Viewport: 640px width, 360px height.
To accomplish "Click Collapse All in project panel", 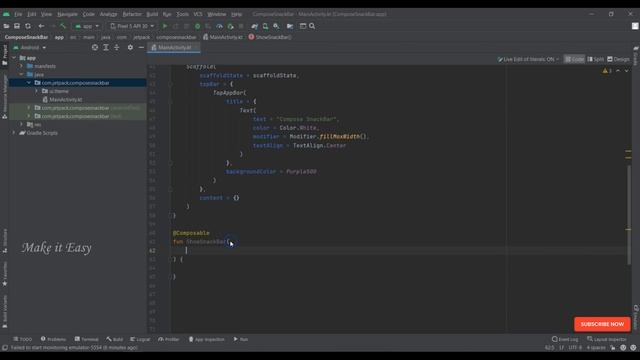I will (x=117, y=47).
